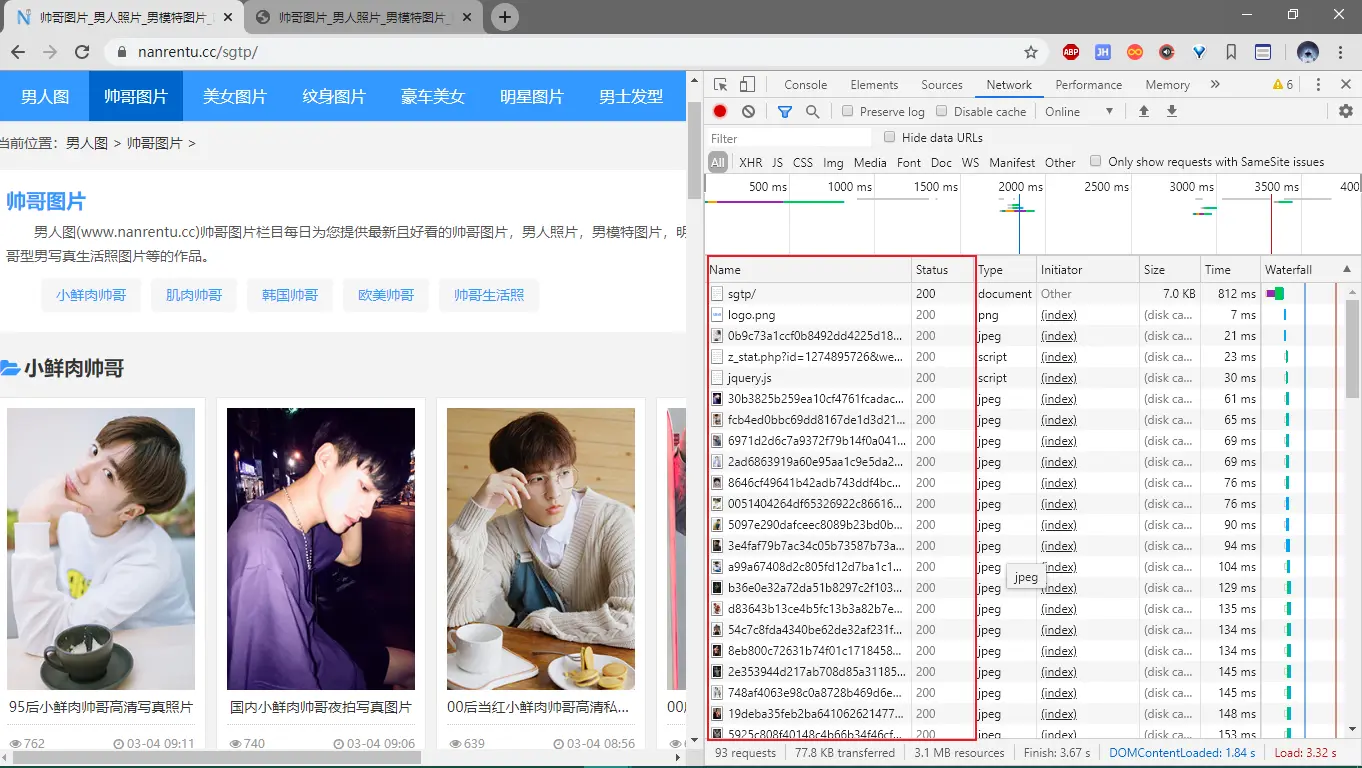The height and width of the screenshot is (768, 1362).
Task: Click the browser address bar
Action: [575, 52]
